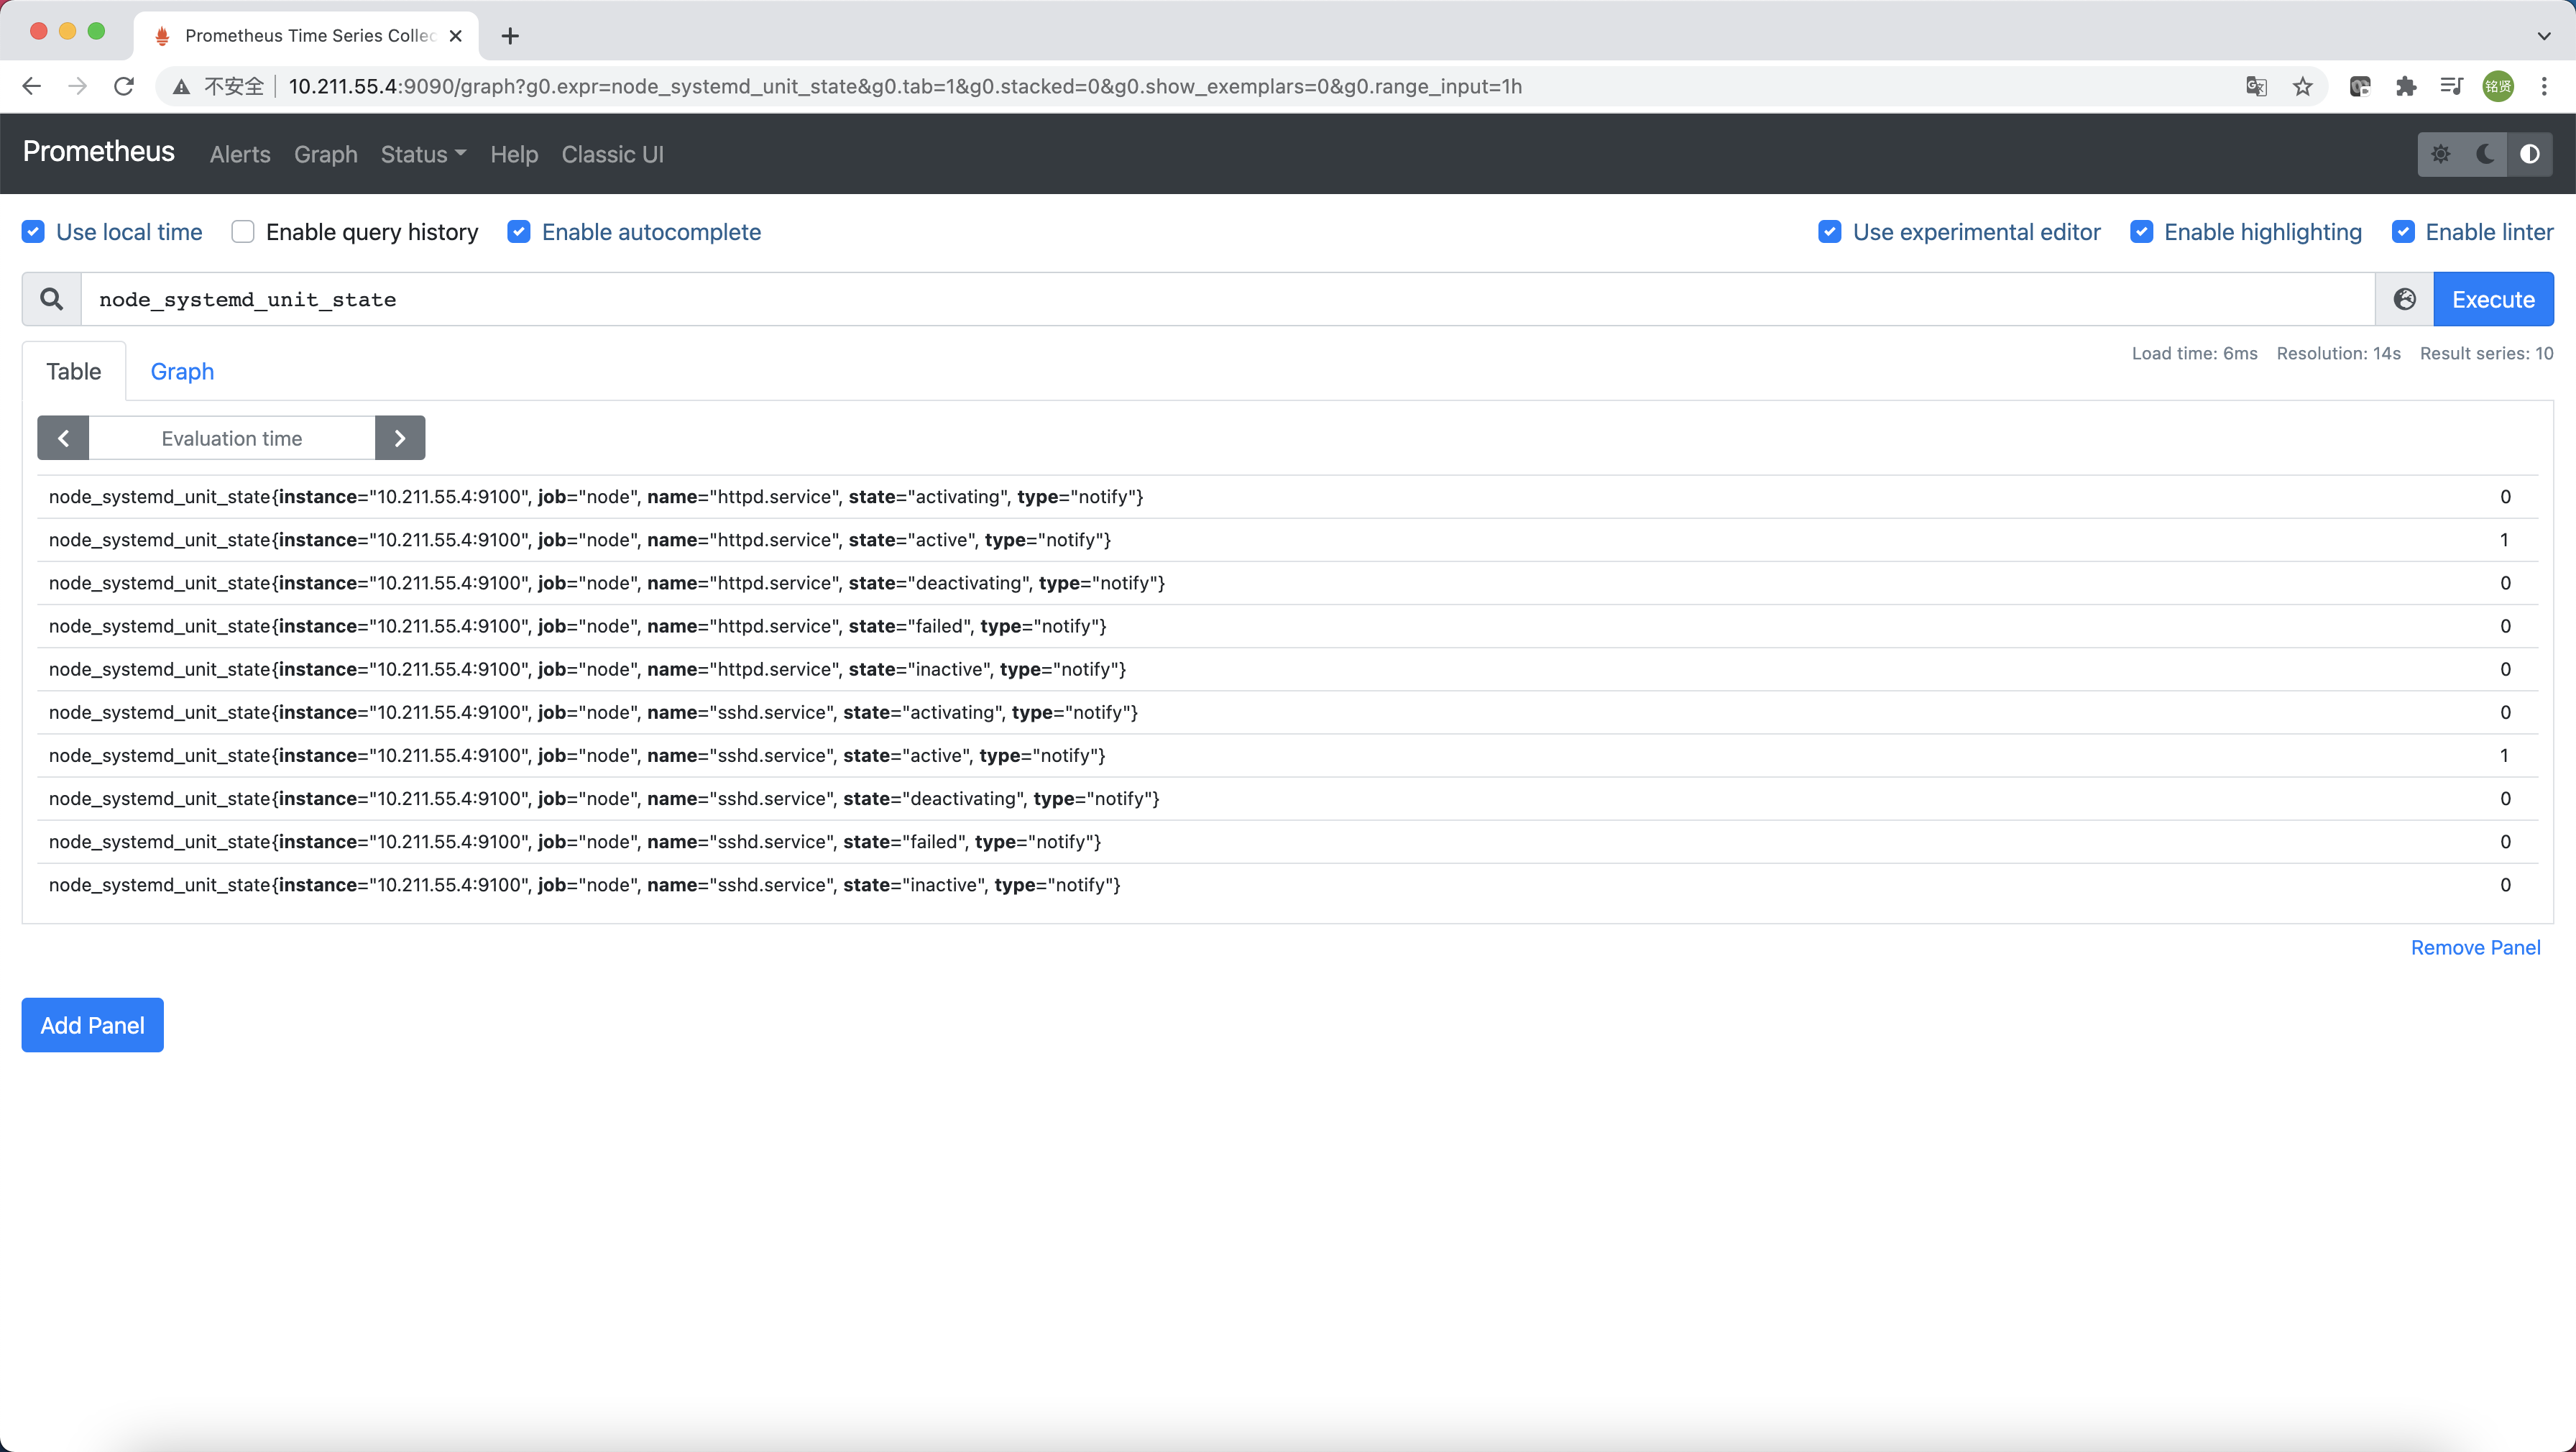
Task: Open the browser extensions puzzle icon
Action: click(2406, 86)
